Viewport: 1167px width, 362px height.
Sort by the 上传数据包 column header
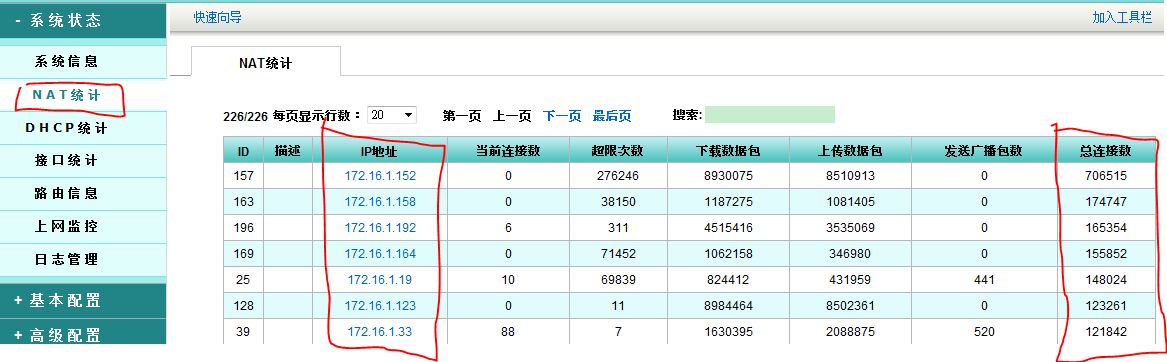pos(850,150)
